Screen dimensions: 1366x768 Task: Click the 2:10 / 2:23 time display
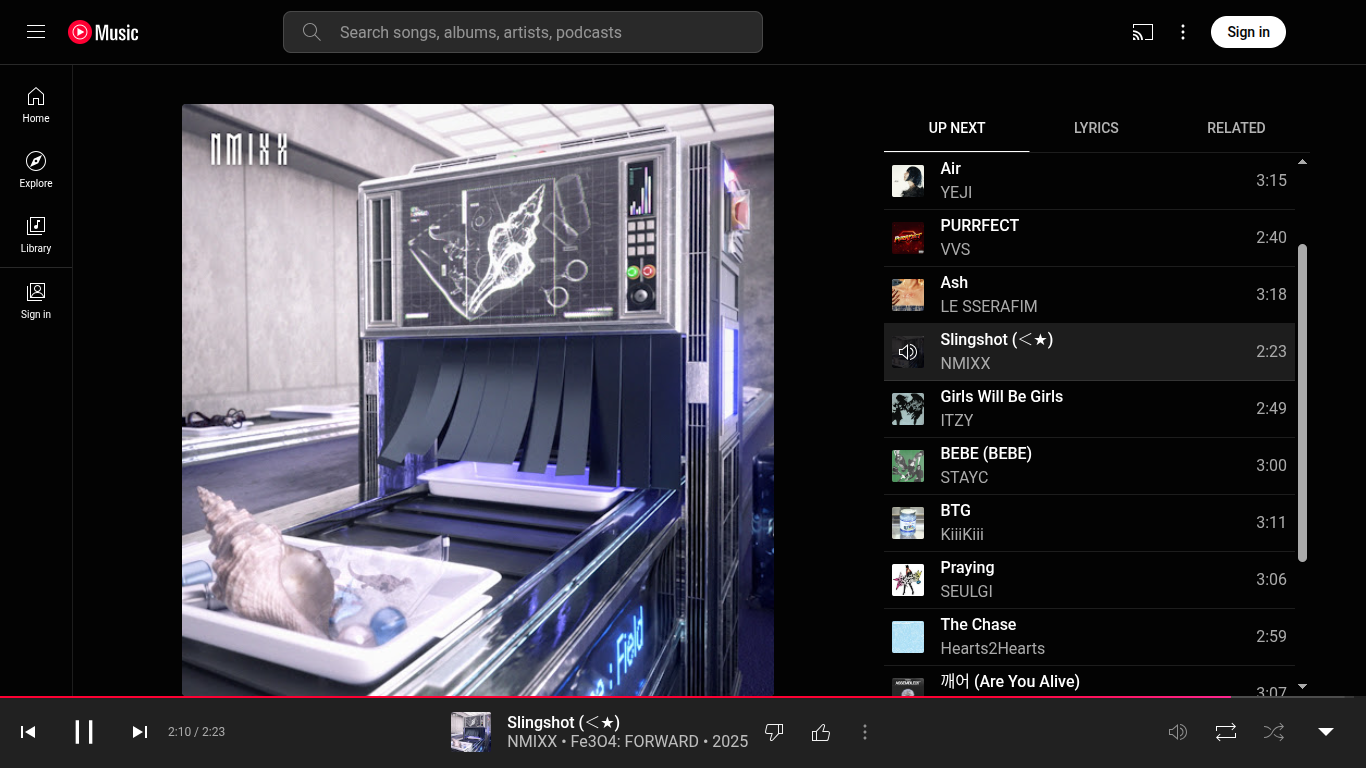point(196,732)
